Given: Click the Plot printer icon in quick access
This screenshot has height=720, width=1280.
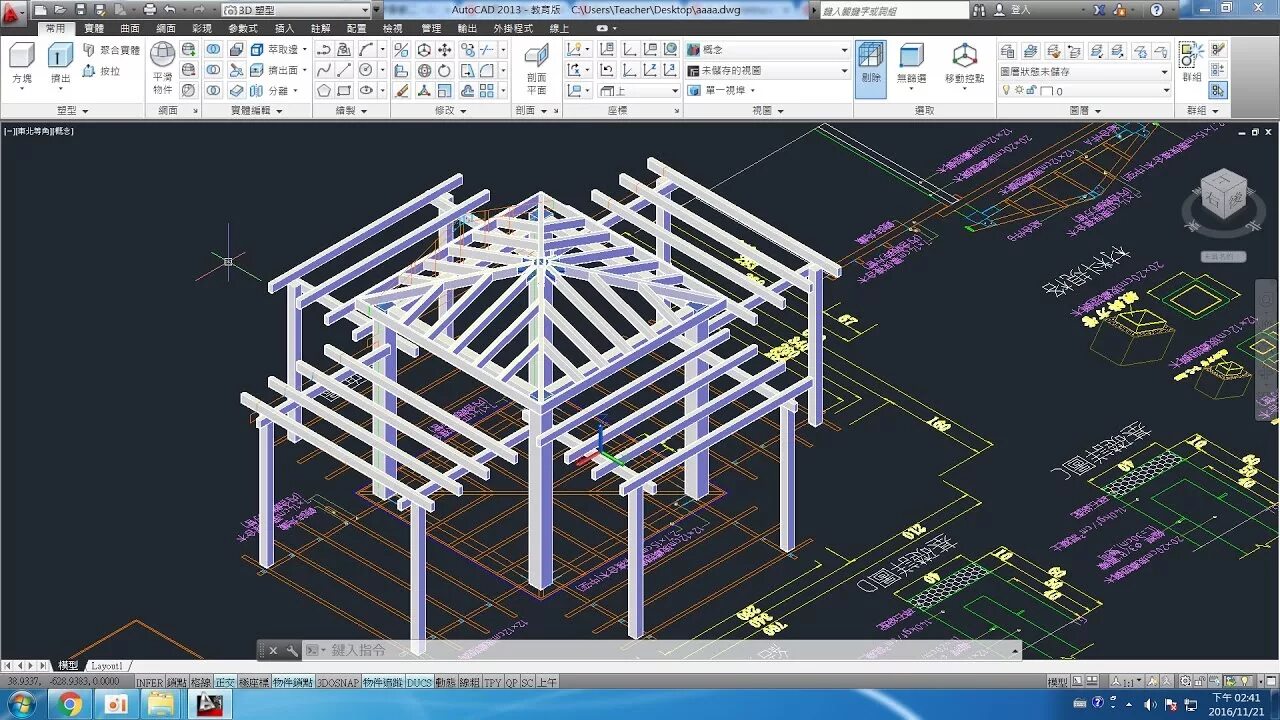Looking at the screenshot, I should (149, 10).
